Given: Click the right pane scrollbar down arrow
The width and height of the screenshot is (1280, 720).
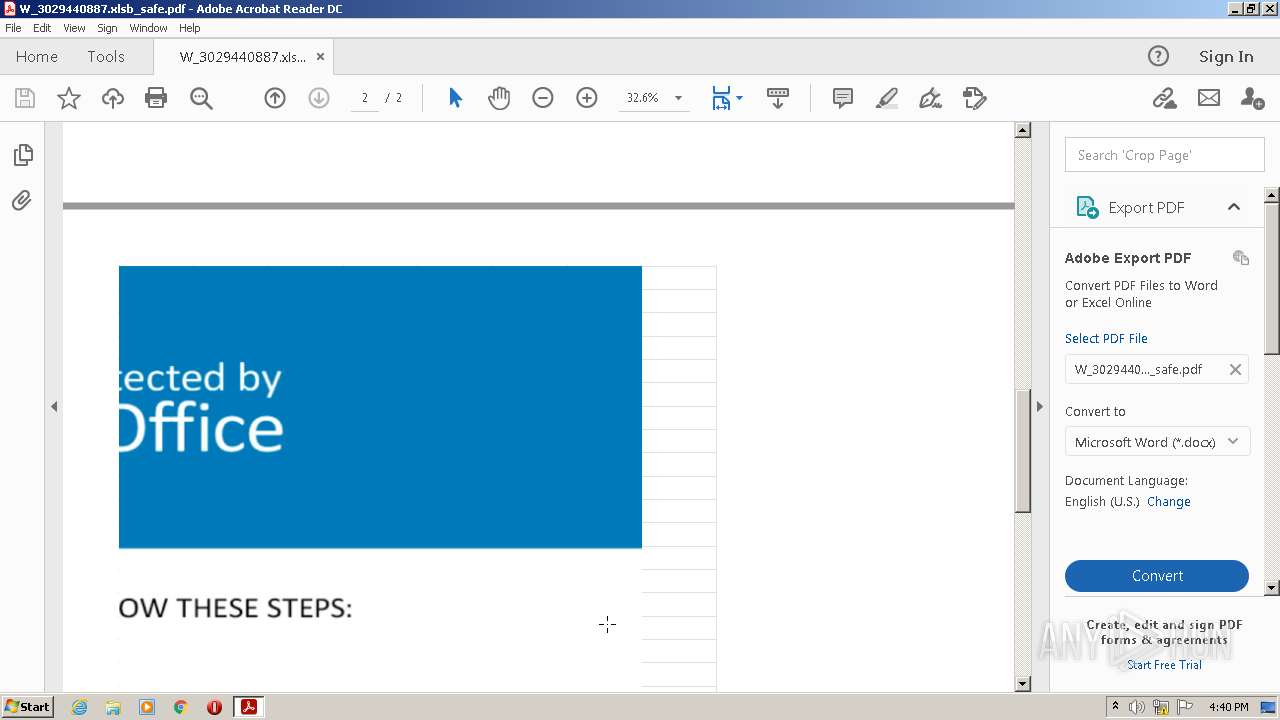Looking at the screenshot, I should point(1272,588).
